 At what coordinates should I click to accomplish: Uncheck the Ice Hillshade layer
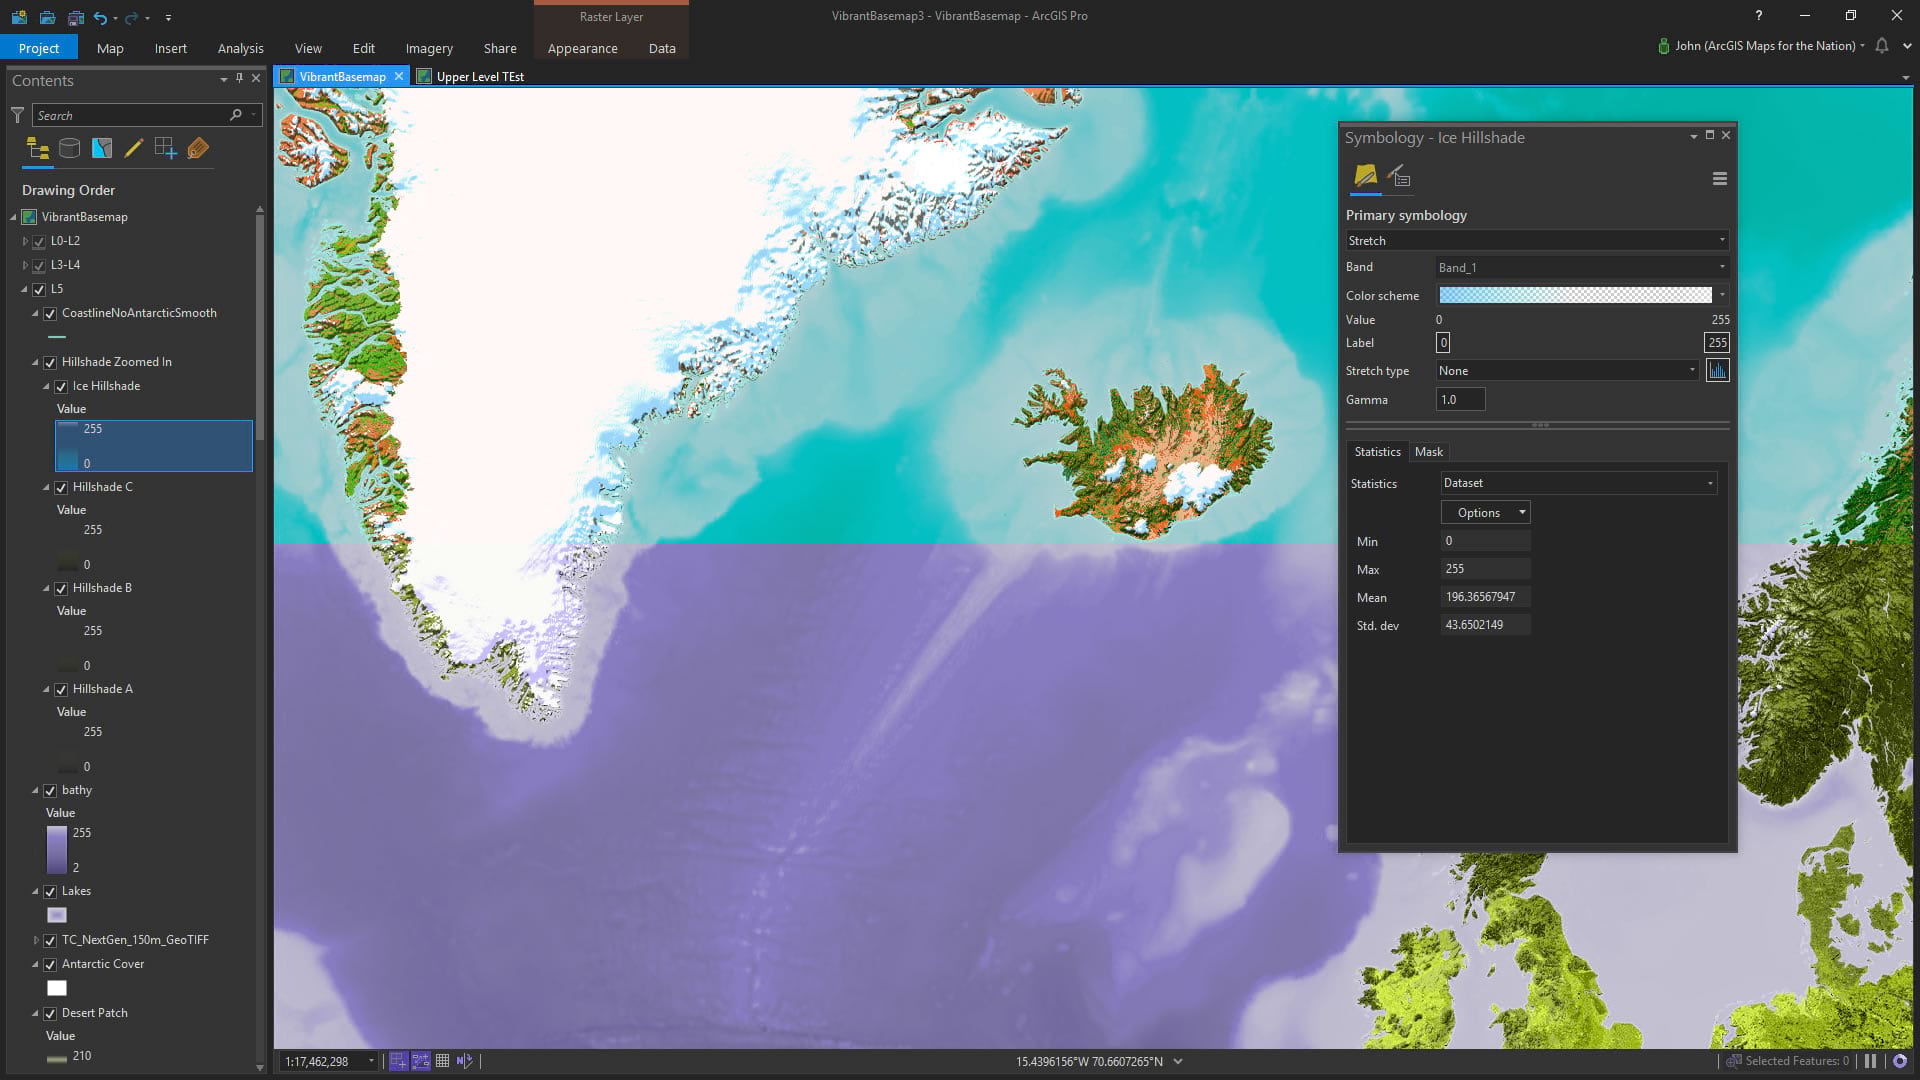[x=61, y=387]
